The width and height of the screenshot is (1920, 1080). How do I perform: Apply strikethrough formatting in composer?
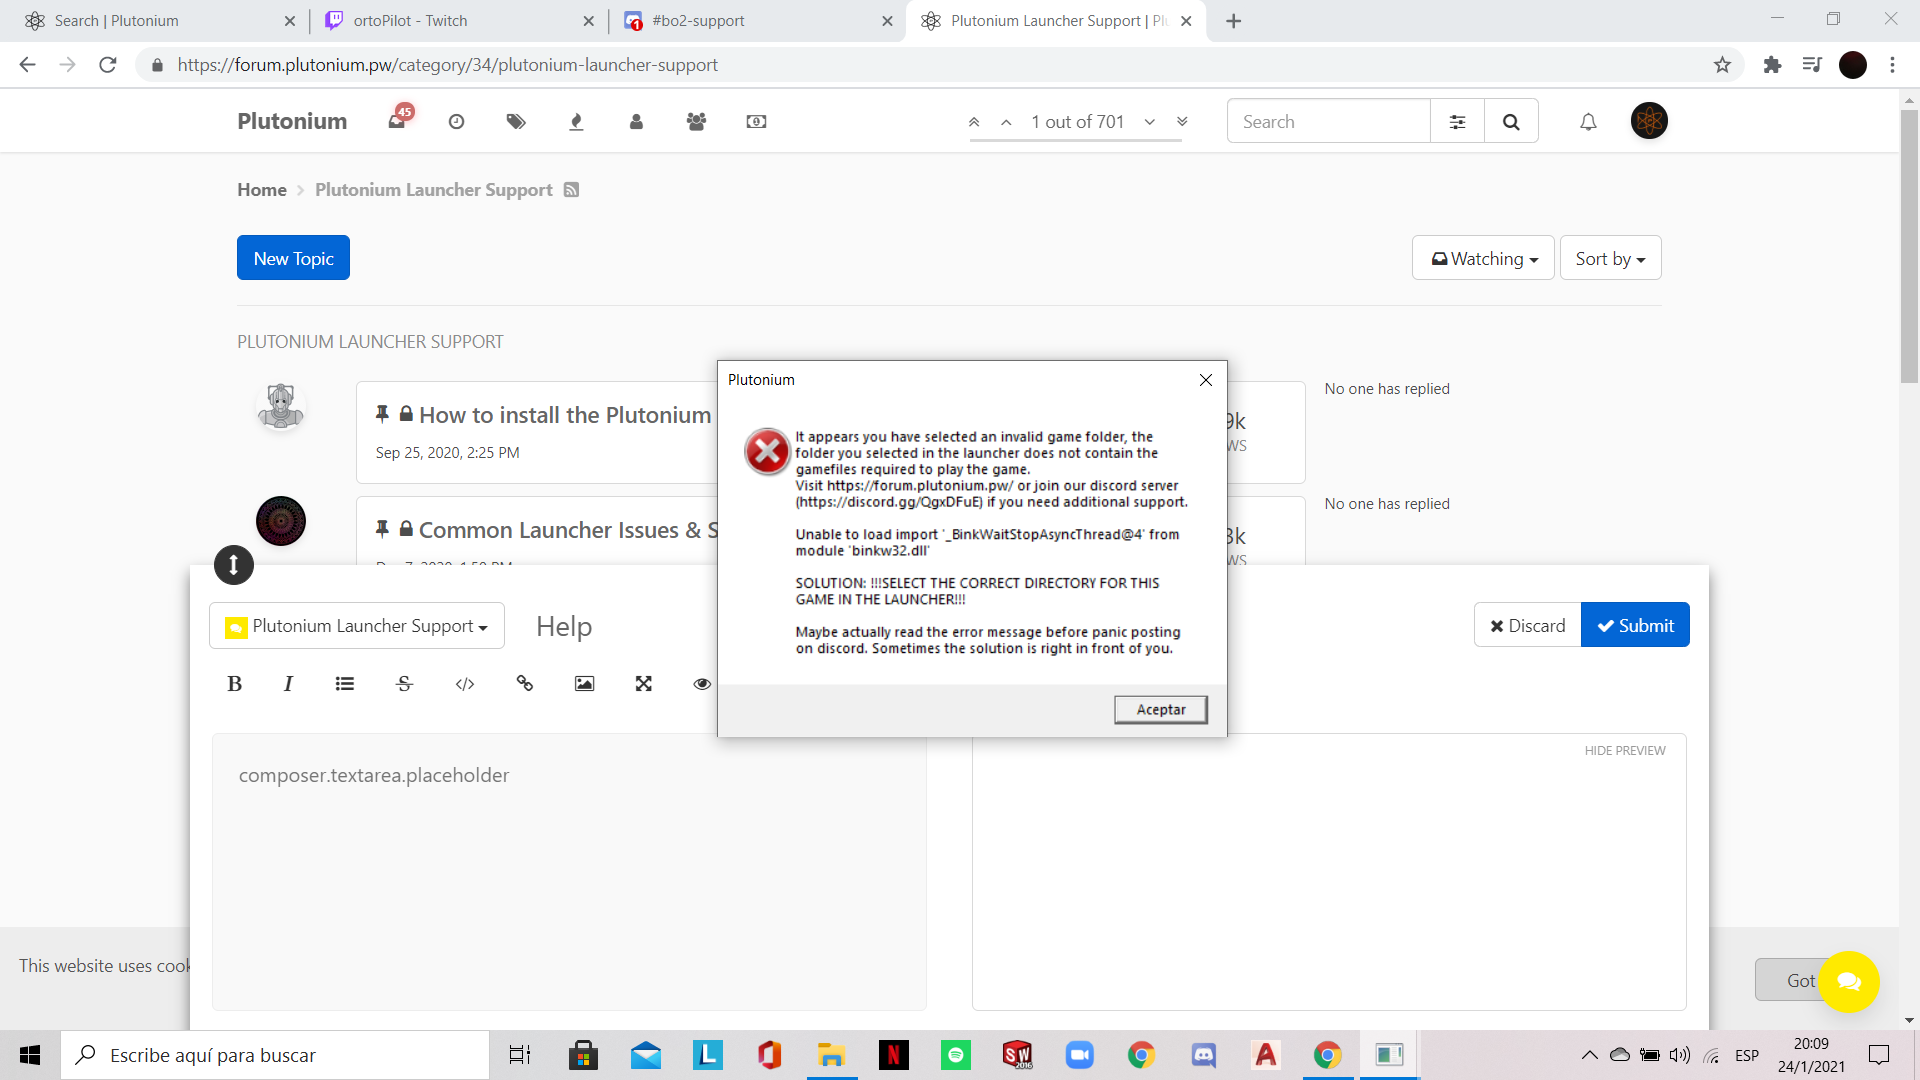[x=405, y=683]
